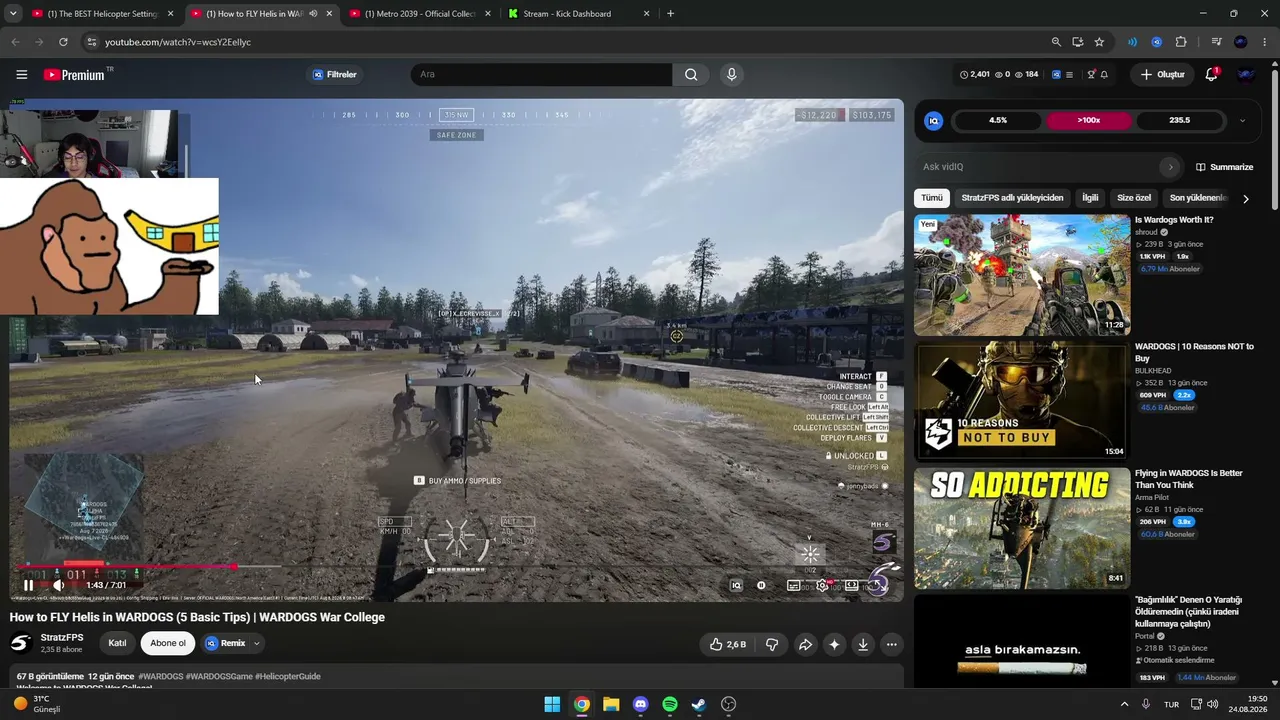
Task: Dislike the video with thumbs down
Action: click(x=772, y=645)
